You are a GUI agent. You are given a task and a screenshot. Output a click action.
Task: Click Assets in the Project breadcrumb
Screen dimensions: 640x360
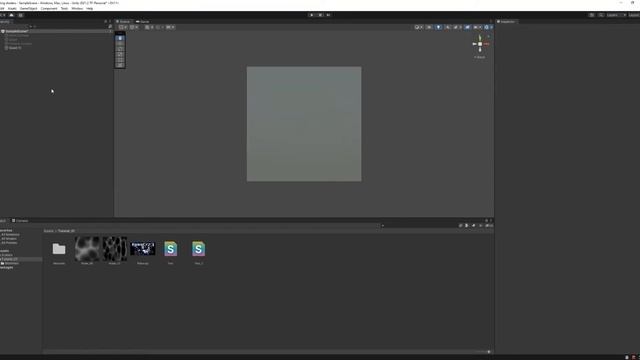pyautogui.click(x=49, y=231)
